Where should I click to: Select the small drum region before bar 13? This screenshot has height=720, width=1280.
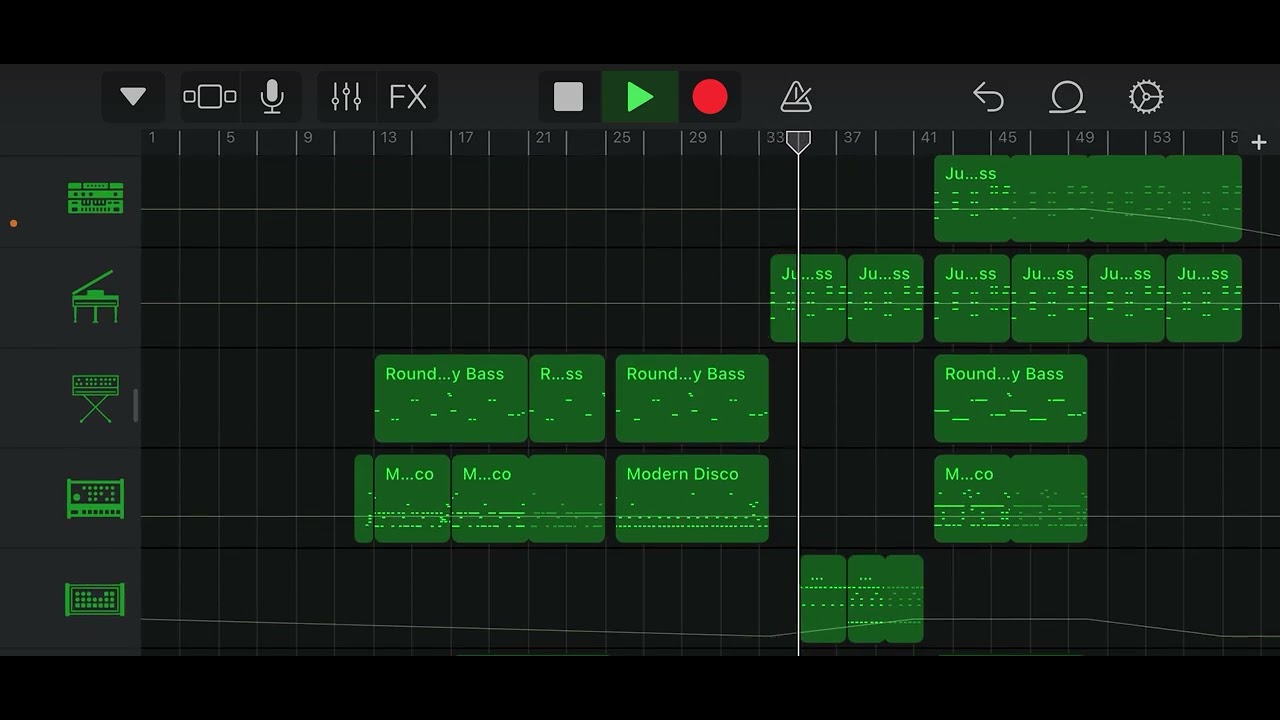tap(364, 498)
